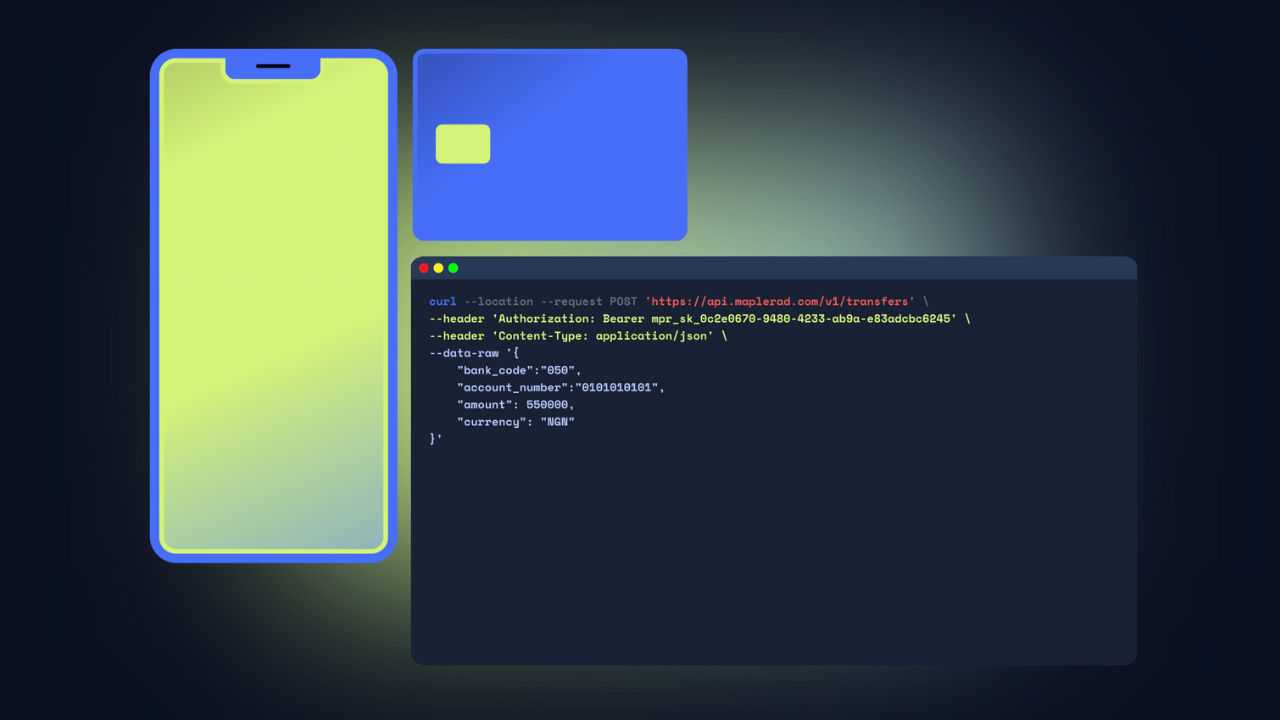Click the '--data-raw' line
This screenshot has height=720, width=1280.
click(474, 353)
